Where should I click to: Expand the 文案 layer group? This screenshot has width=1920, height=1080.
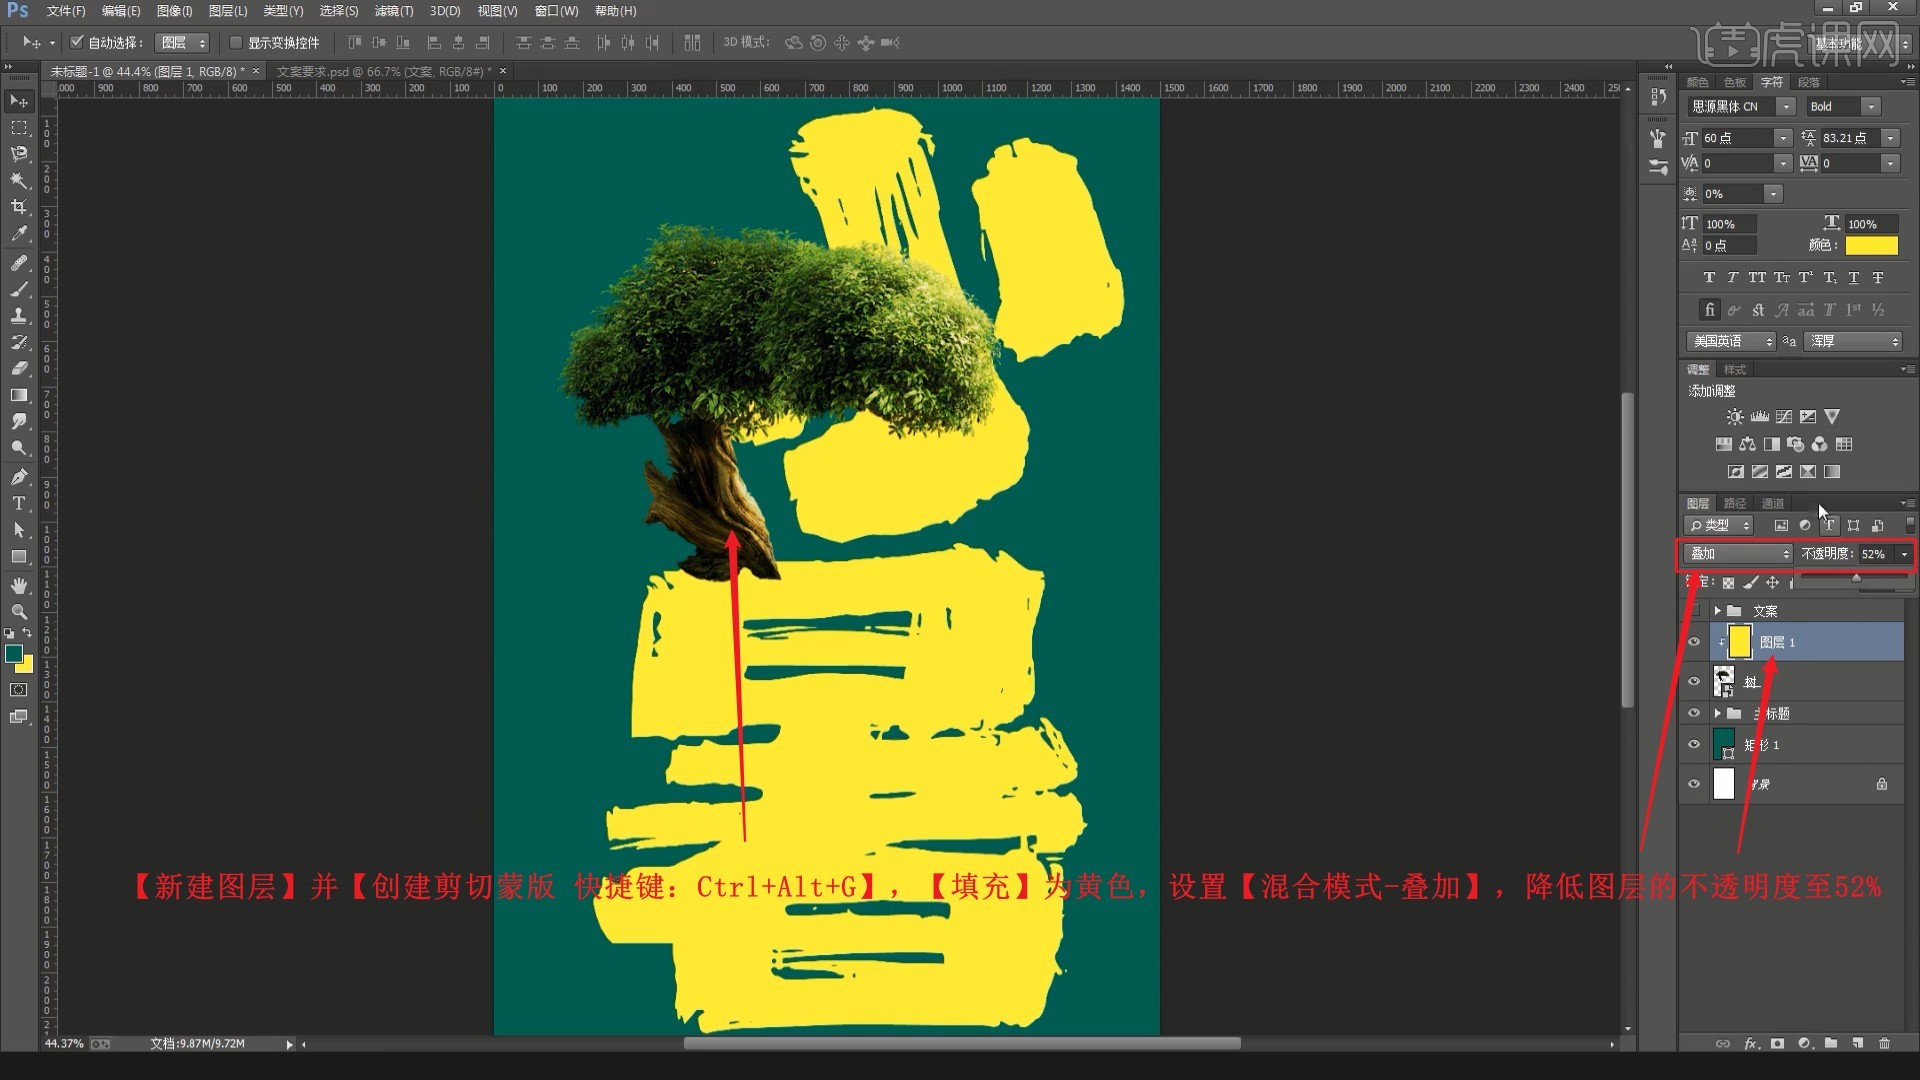coord(1717,611)
